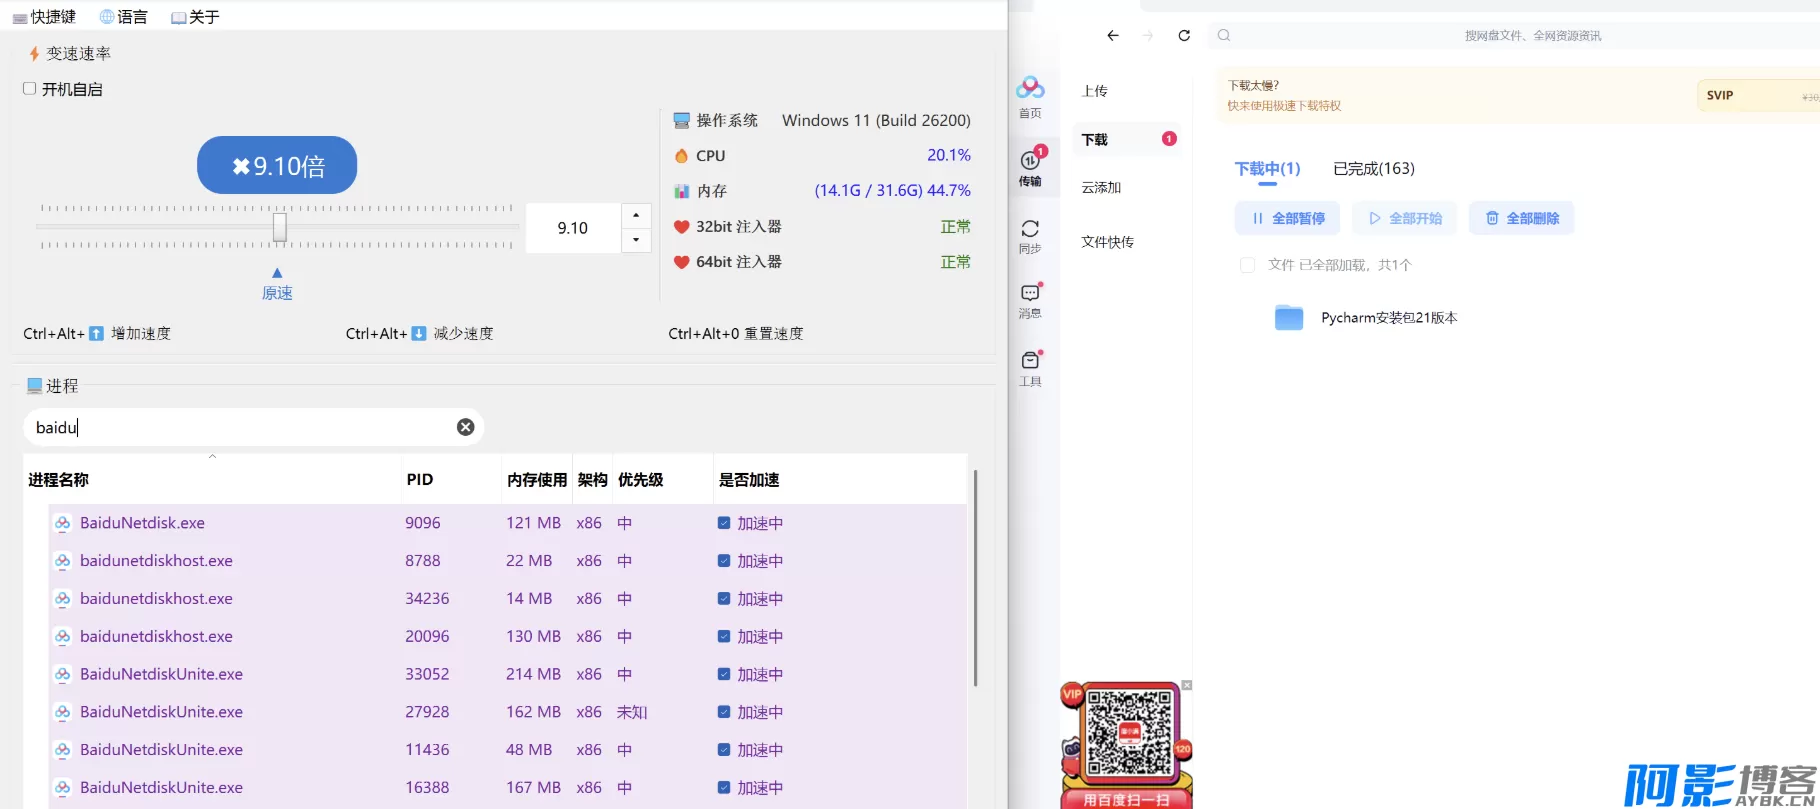Click the 全部删除 button
1820x809 pixels.
point(1521,218)
